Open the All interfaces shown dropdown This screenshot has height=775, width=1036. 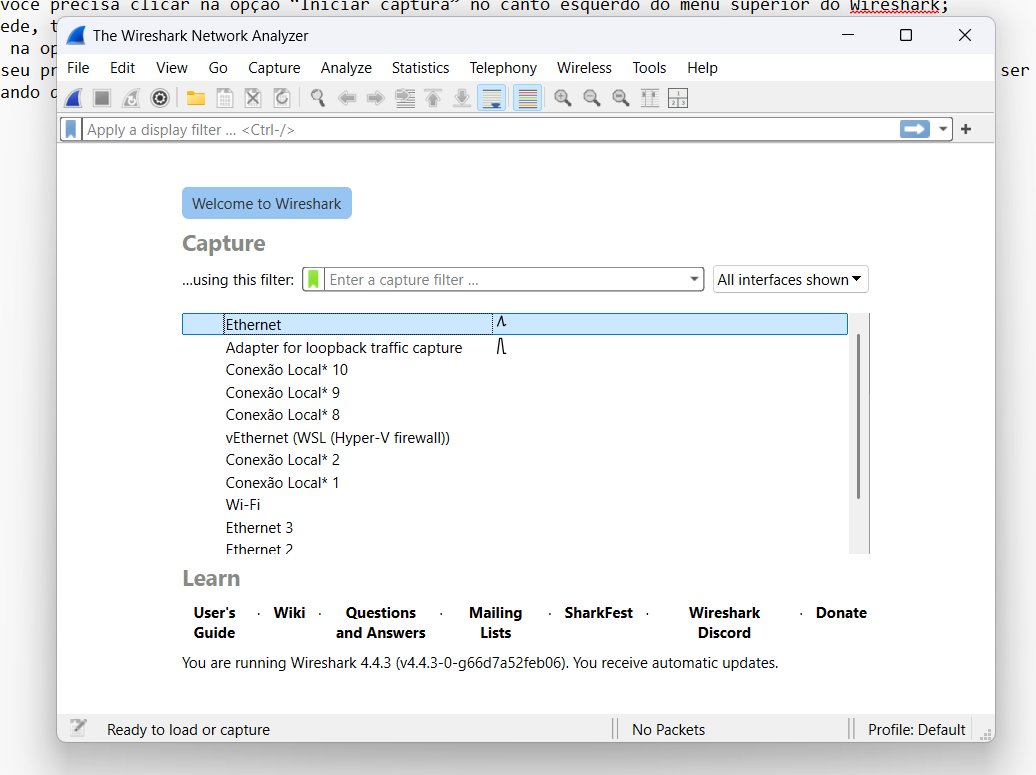[790, 280]
